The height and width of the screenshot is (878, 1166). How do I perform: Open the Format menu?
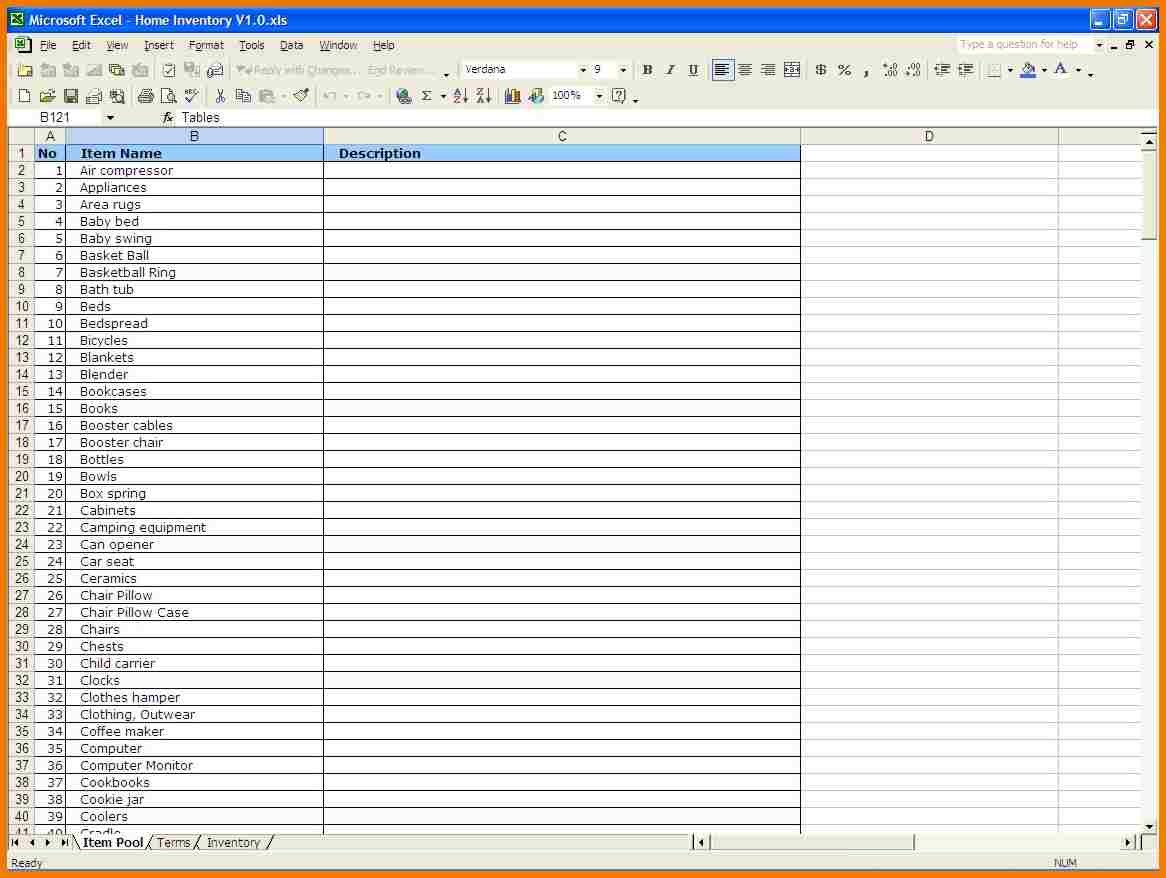(206, 45)
